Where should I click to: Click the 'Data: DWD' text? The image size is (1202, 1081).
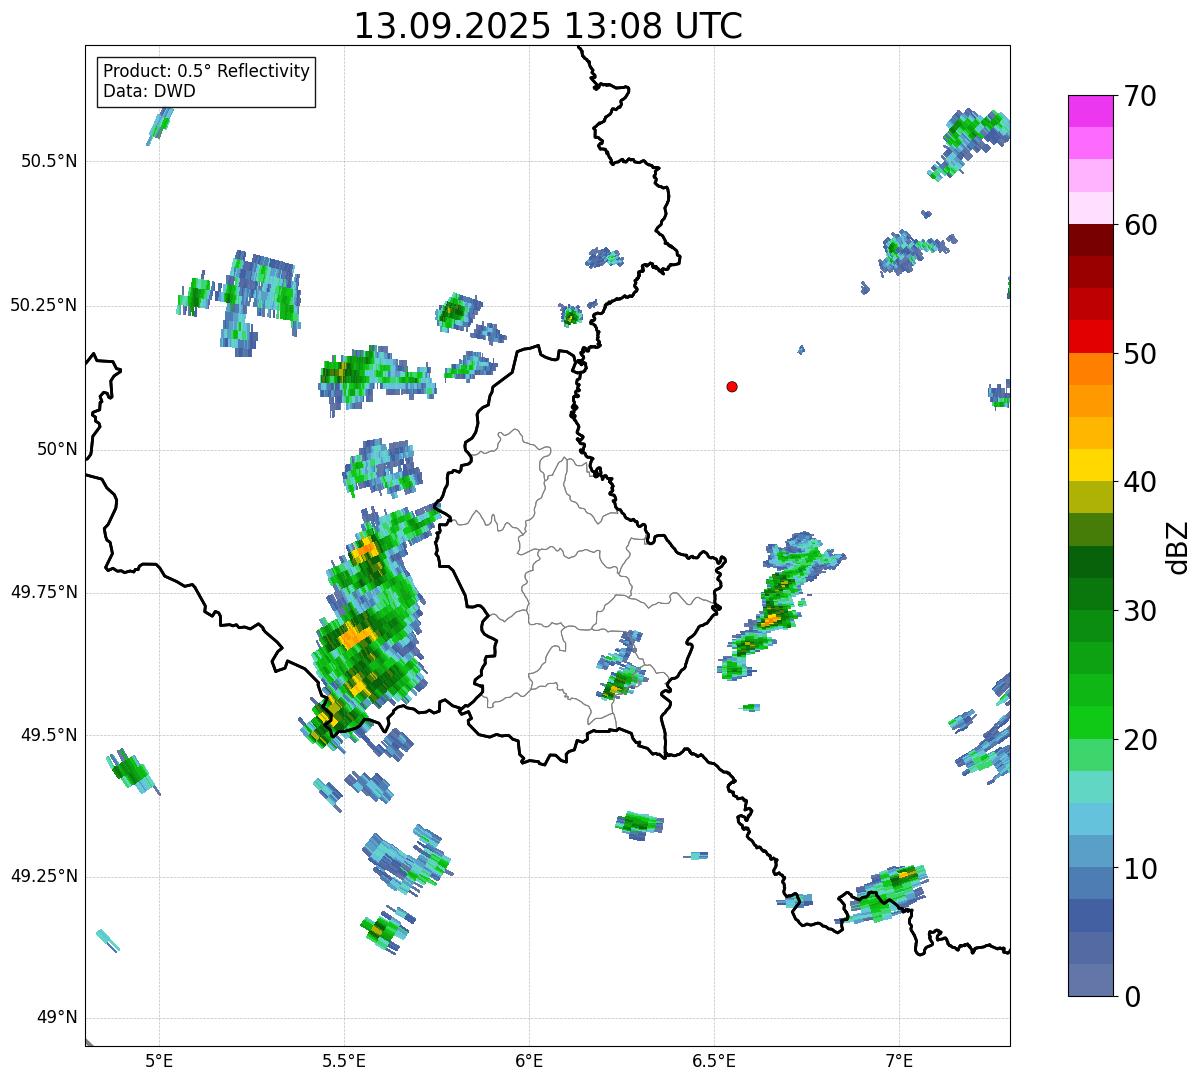[x=149, y=91]
